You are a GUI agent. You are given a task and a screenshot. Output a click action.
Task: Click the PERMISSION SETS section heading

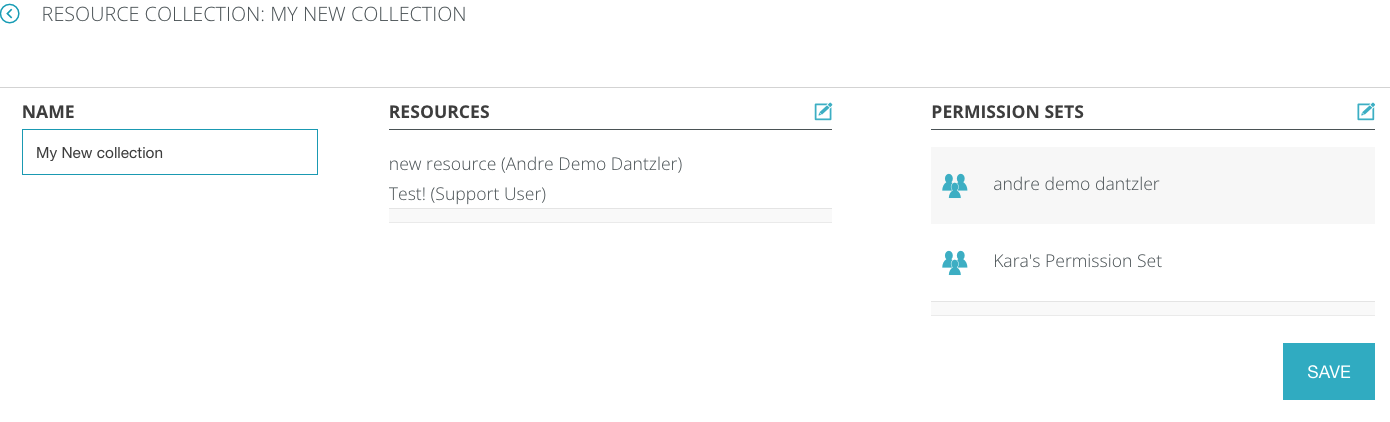click(1007, 112)
